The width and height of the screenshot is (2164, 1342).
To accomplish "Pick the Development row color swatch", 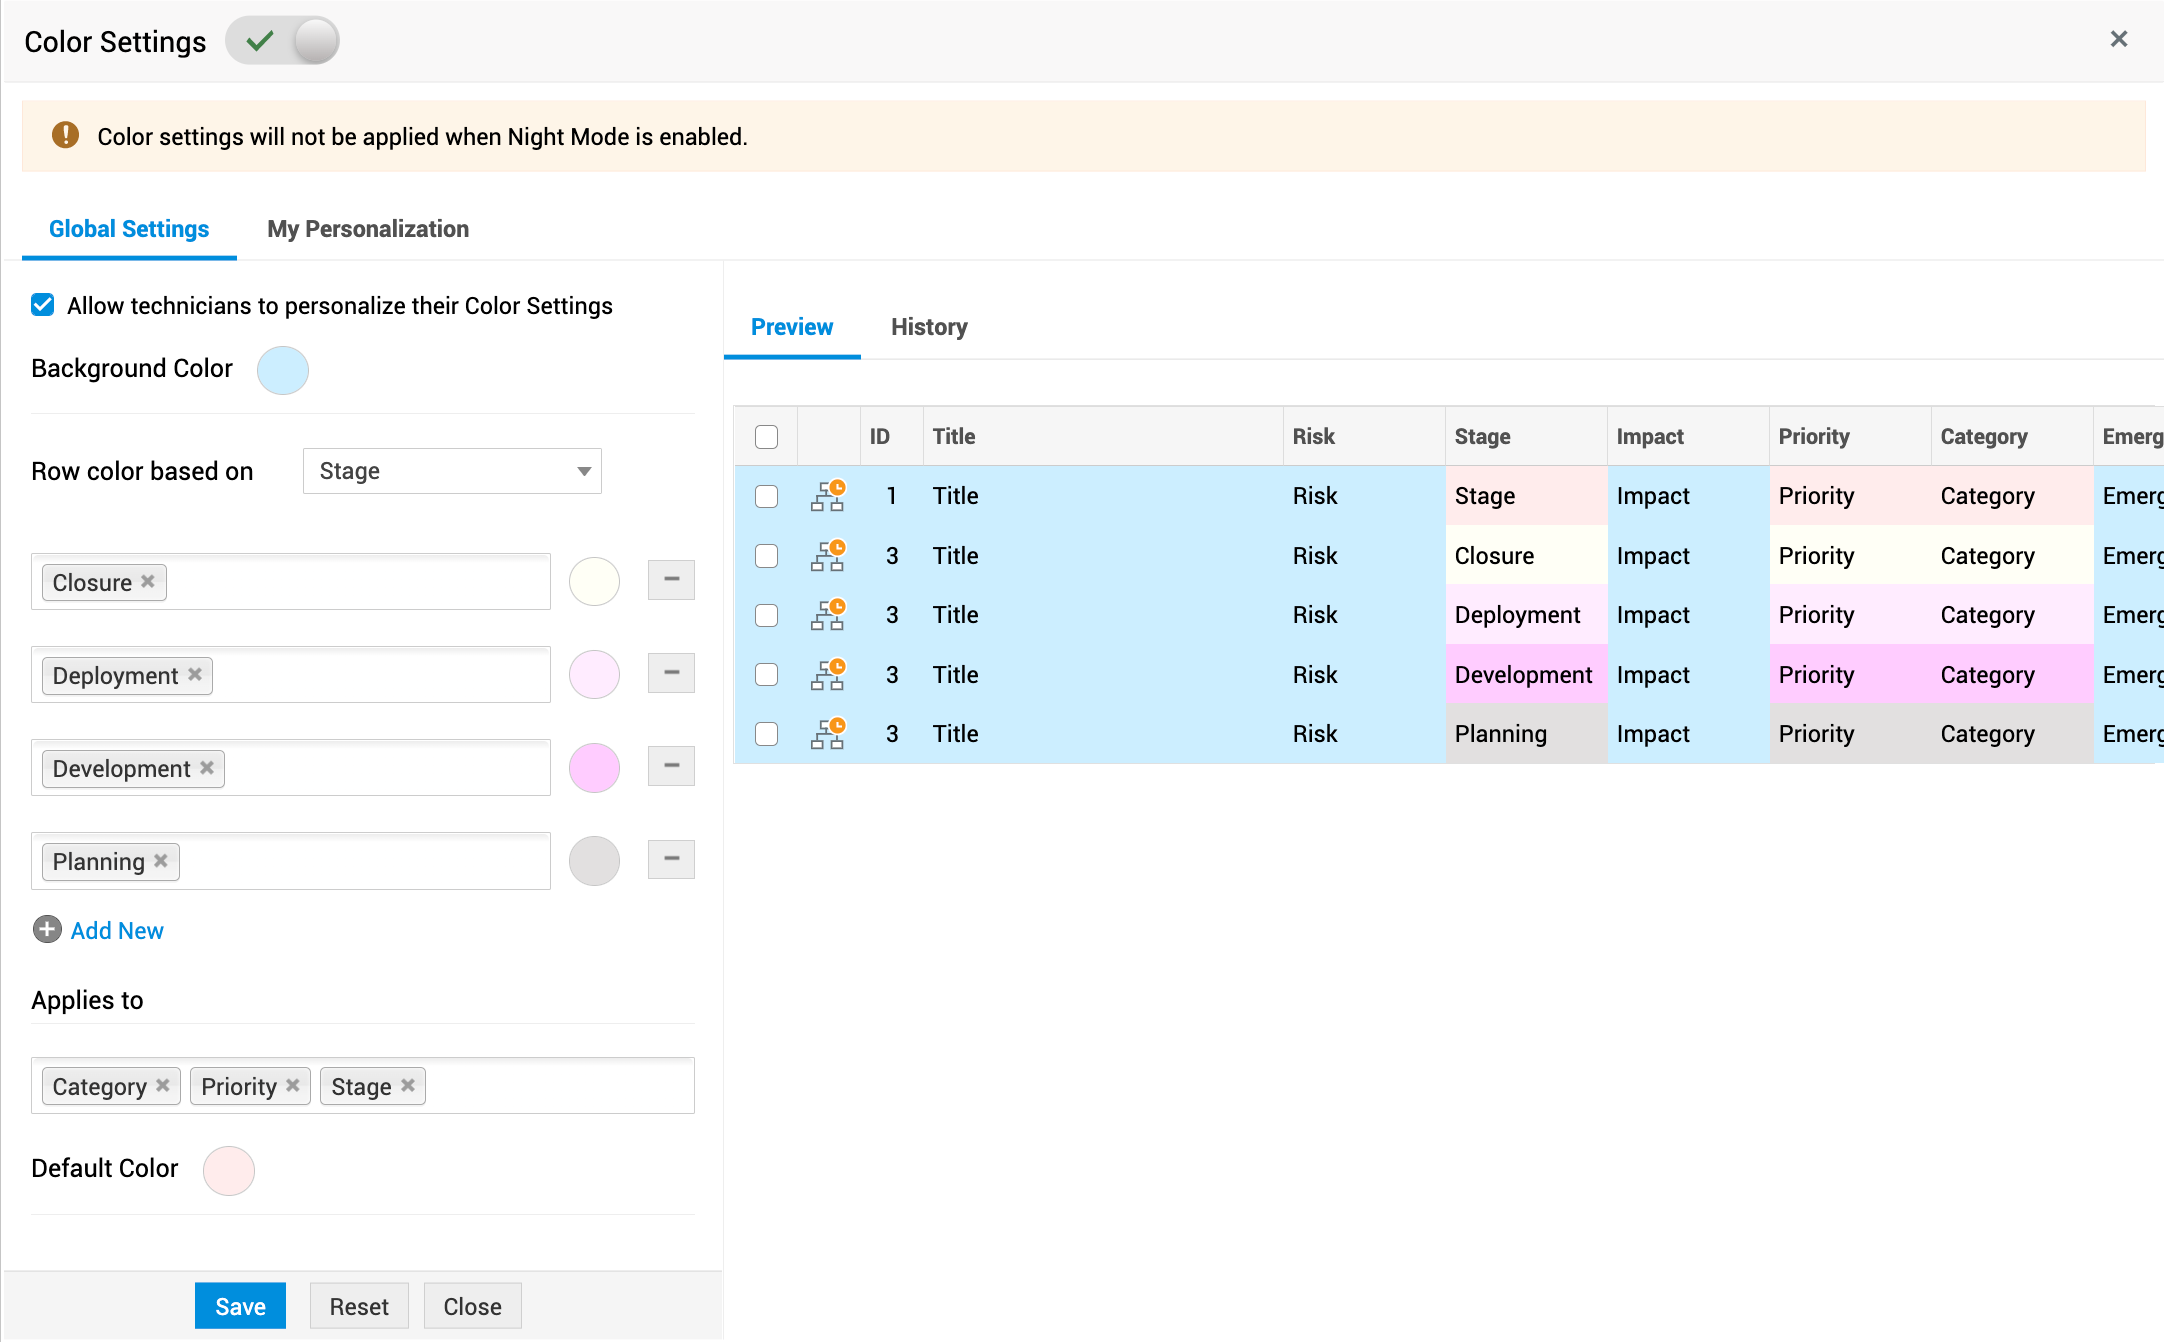I will click(594, 768).
